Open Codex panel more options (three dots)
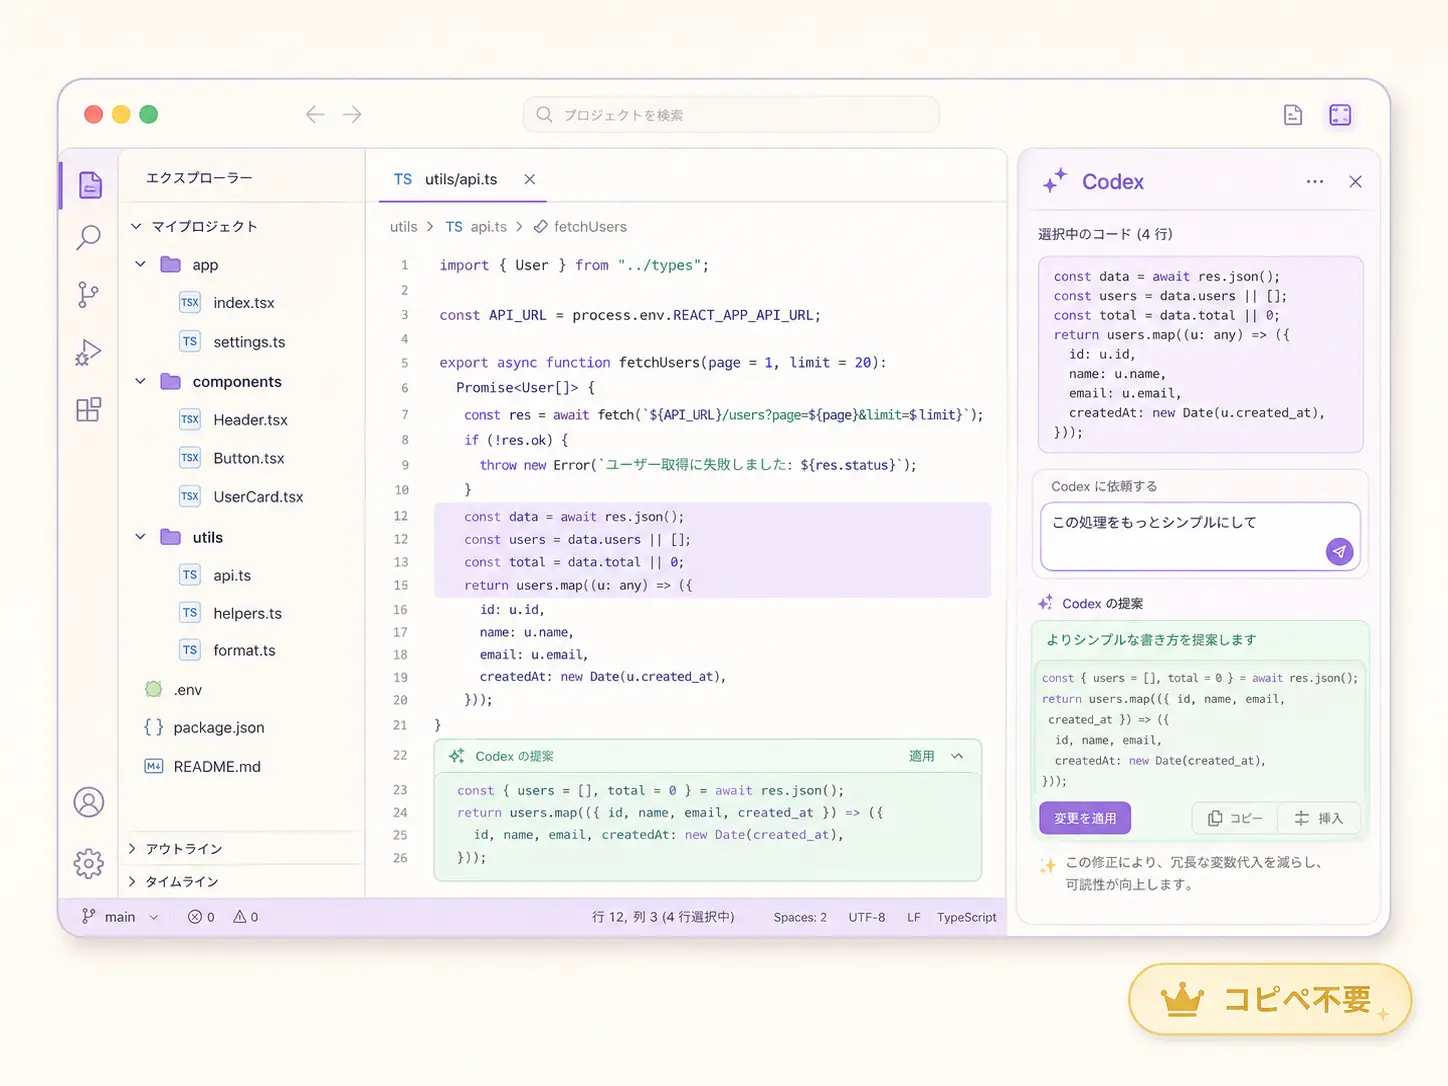This screenshot has height=1086, width=1448. coord(1315,182)
